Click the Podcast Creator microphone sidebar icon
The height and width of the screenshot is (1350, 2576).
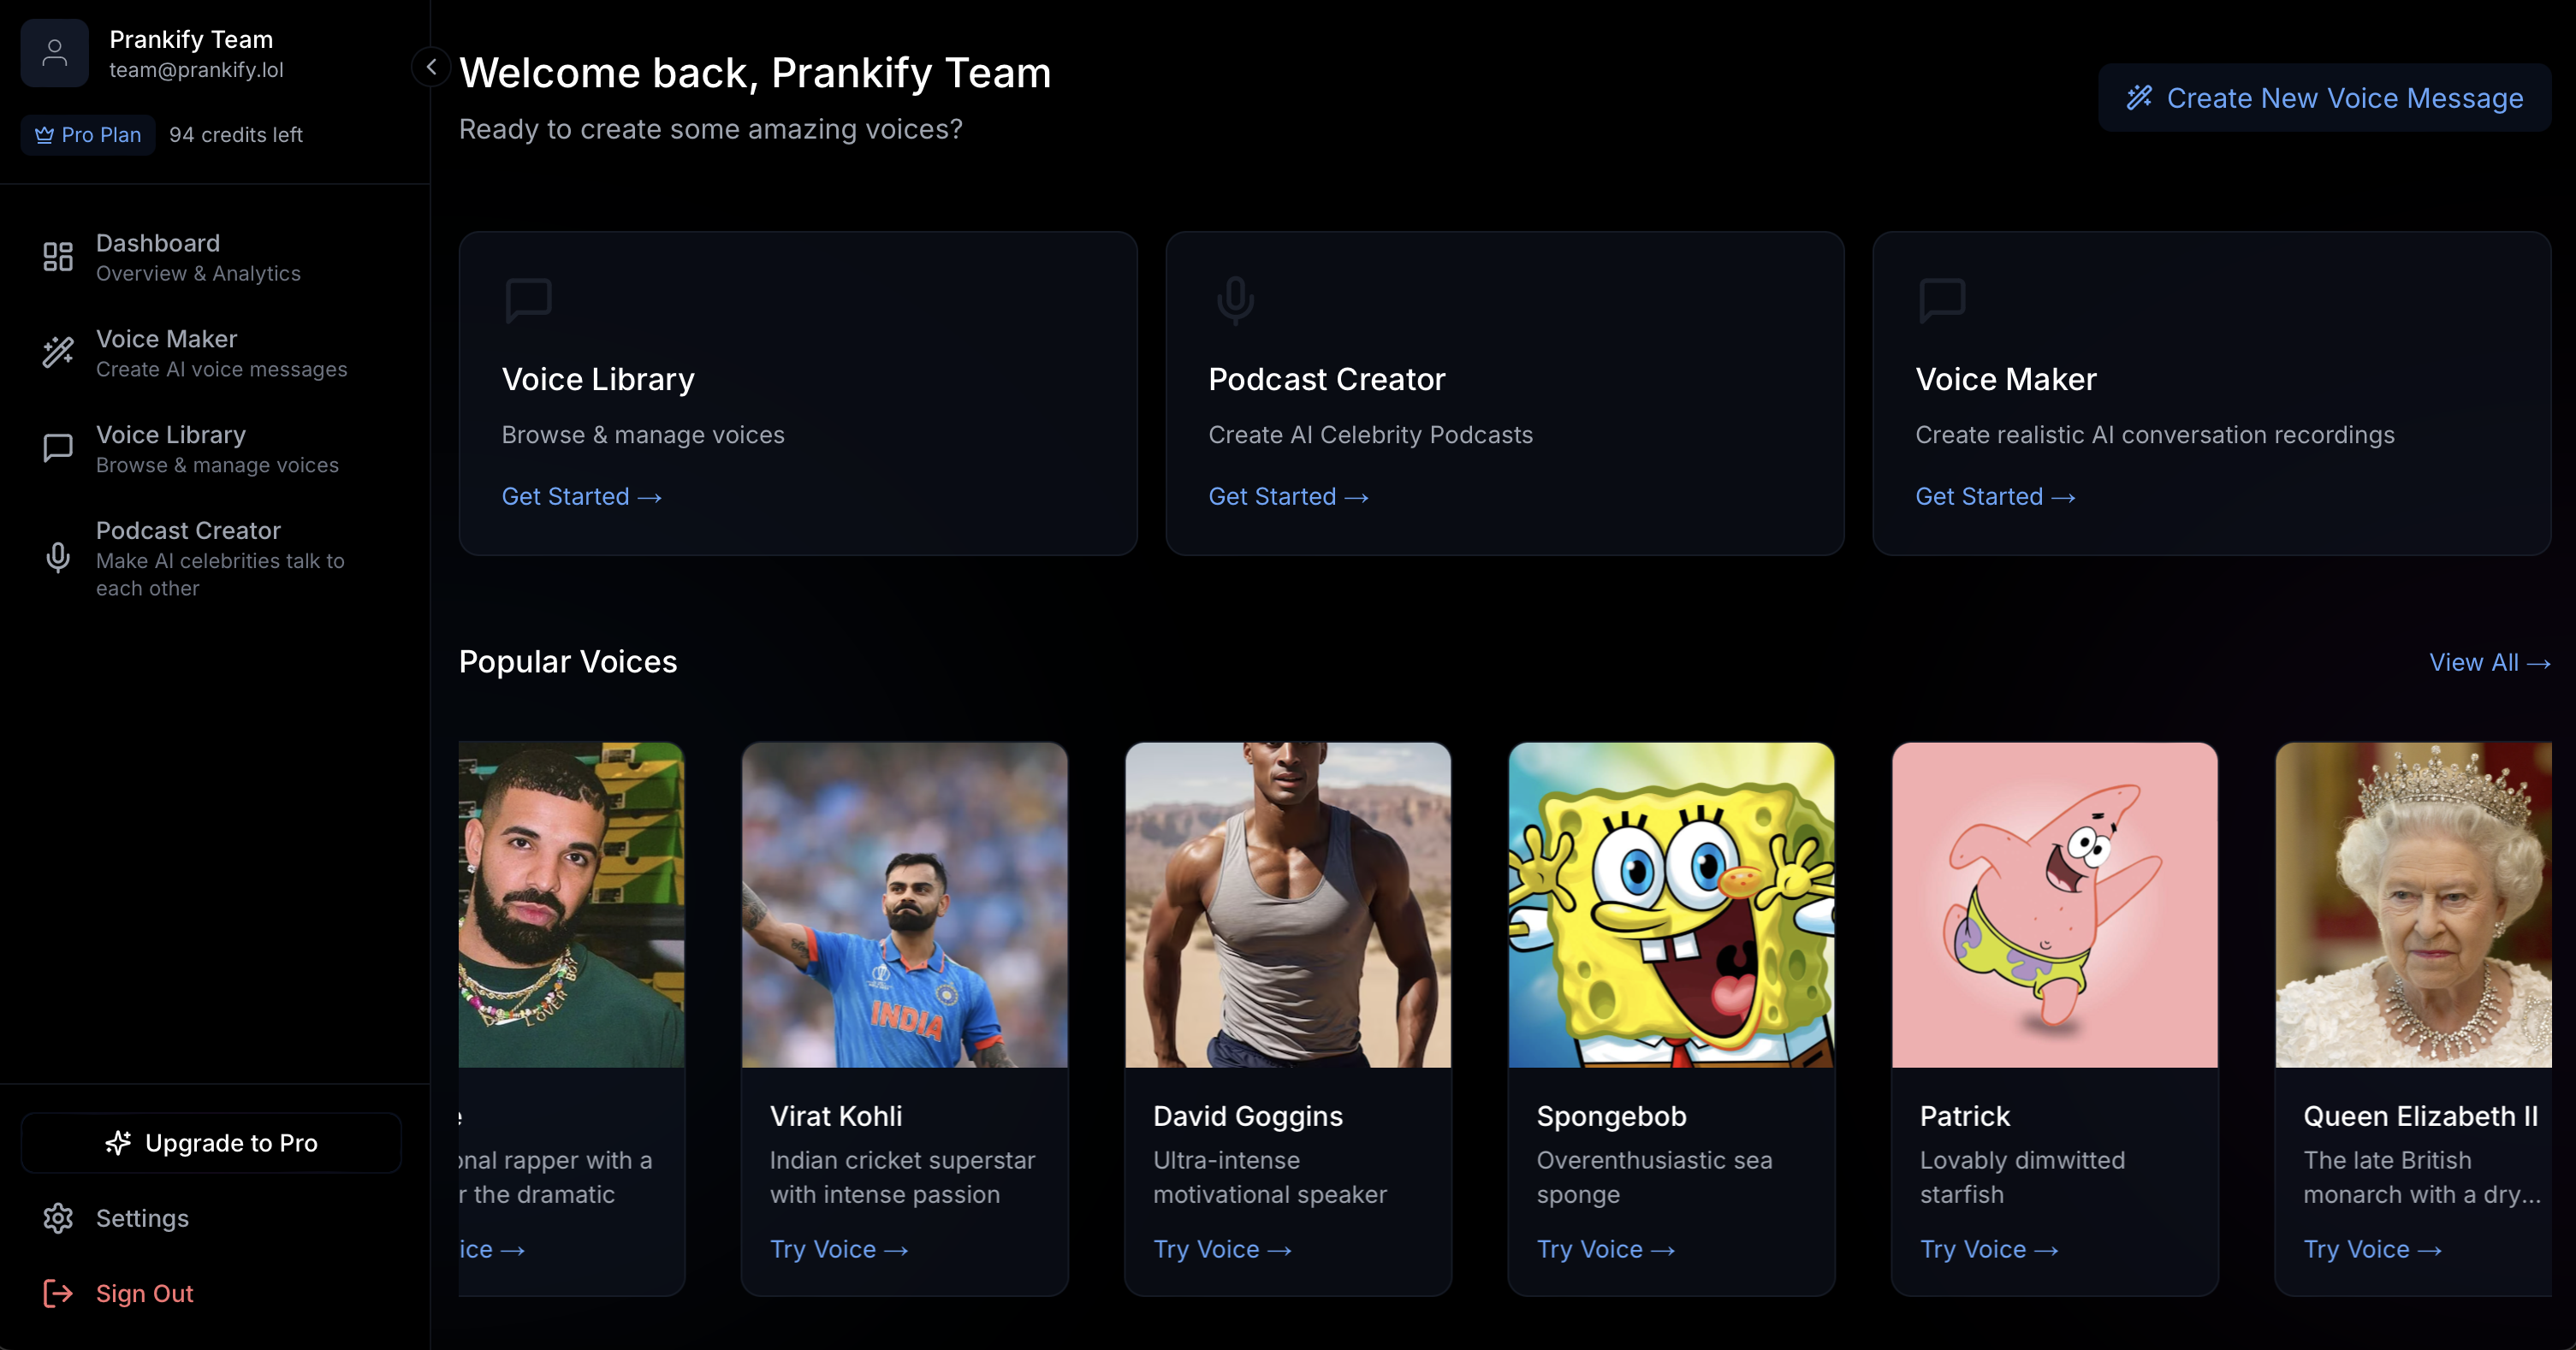(58, 557)
